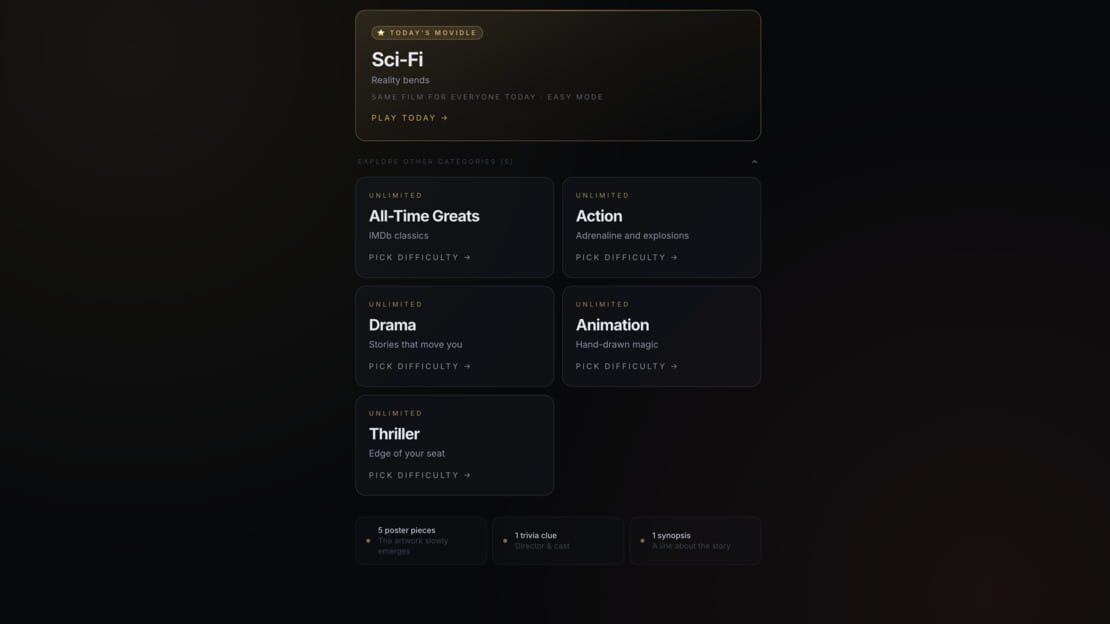Click arrow icon on Animation card

pos(674,366)
